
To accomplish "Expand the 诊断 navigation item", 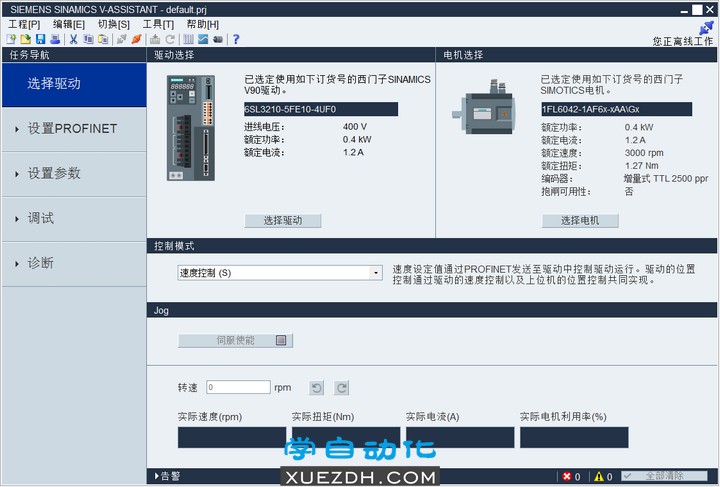I will [73, 264].
